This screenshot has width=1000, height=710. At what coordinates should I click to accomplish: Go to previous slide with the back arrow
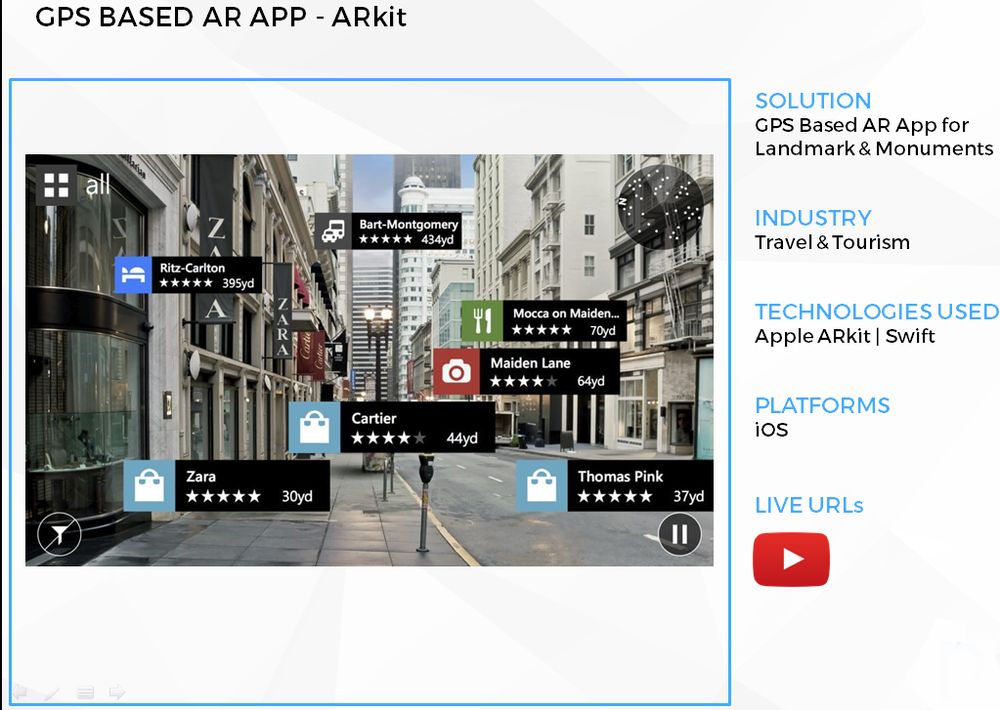20,692
